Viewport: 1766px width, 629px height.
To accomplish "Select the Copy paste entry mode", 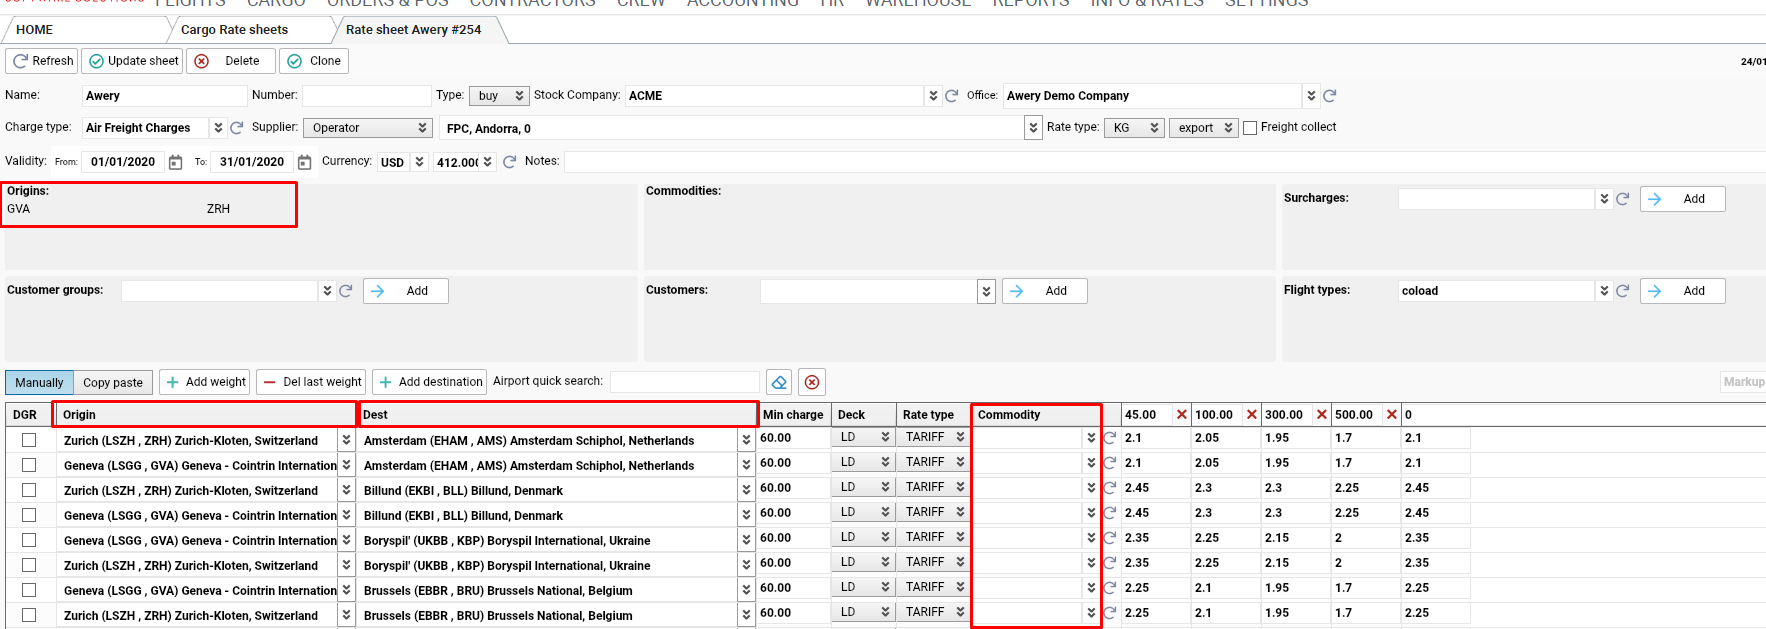I will coord(113,383).
